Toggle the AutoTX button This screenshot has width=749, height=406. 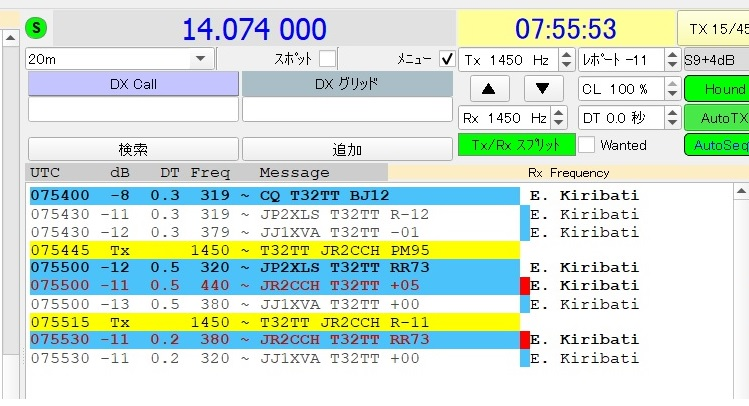[717, 118]
